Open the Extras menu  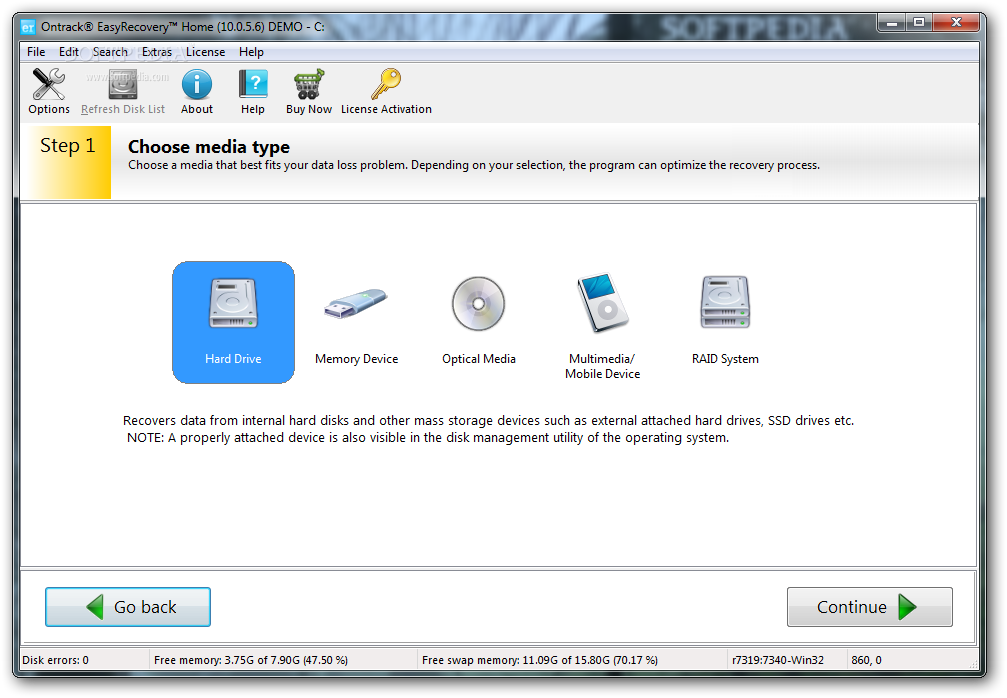(157, 52)
